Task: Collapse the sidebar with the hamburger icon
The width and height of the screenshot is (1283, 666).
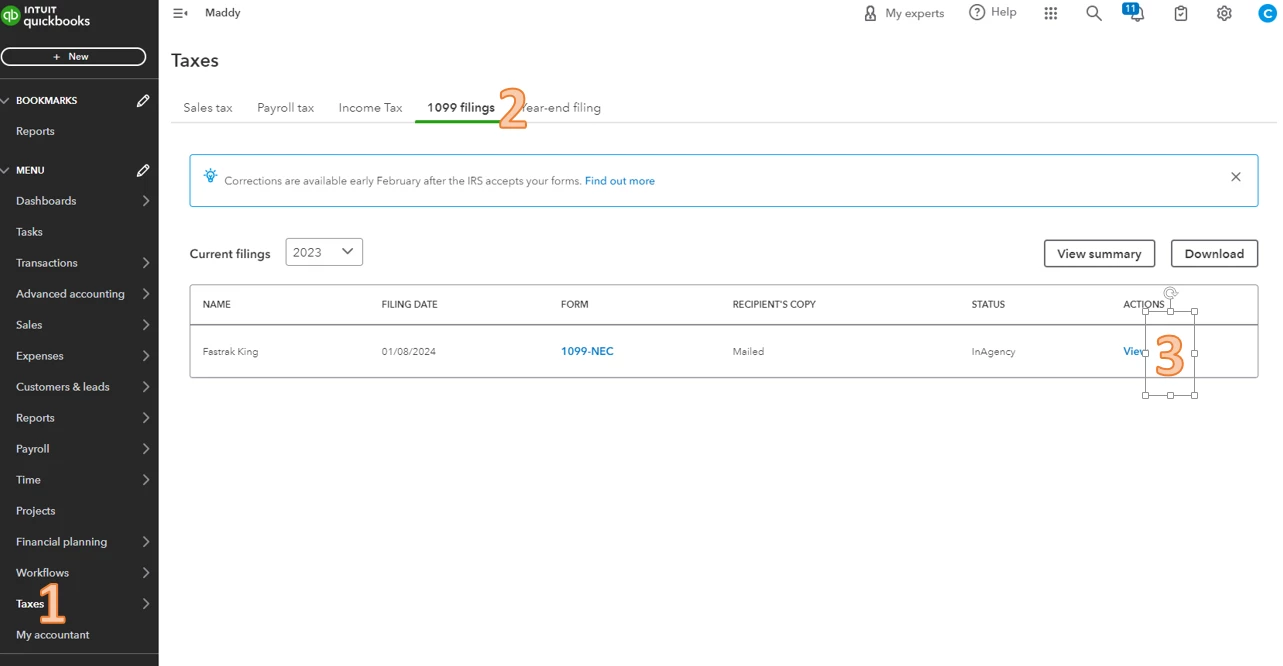Action: tap(180, 13)
